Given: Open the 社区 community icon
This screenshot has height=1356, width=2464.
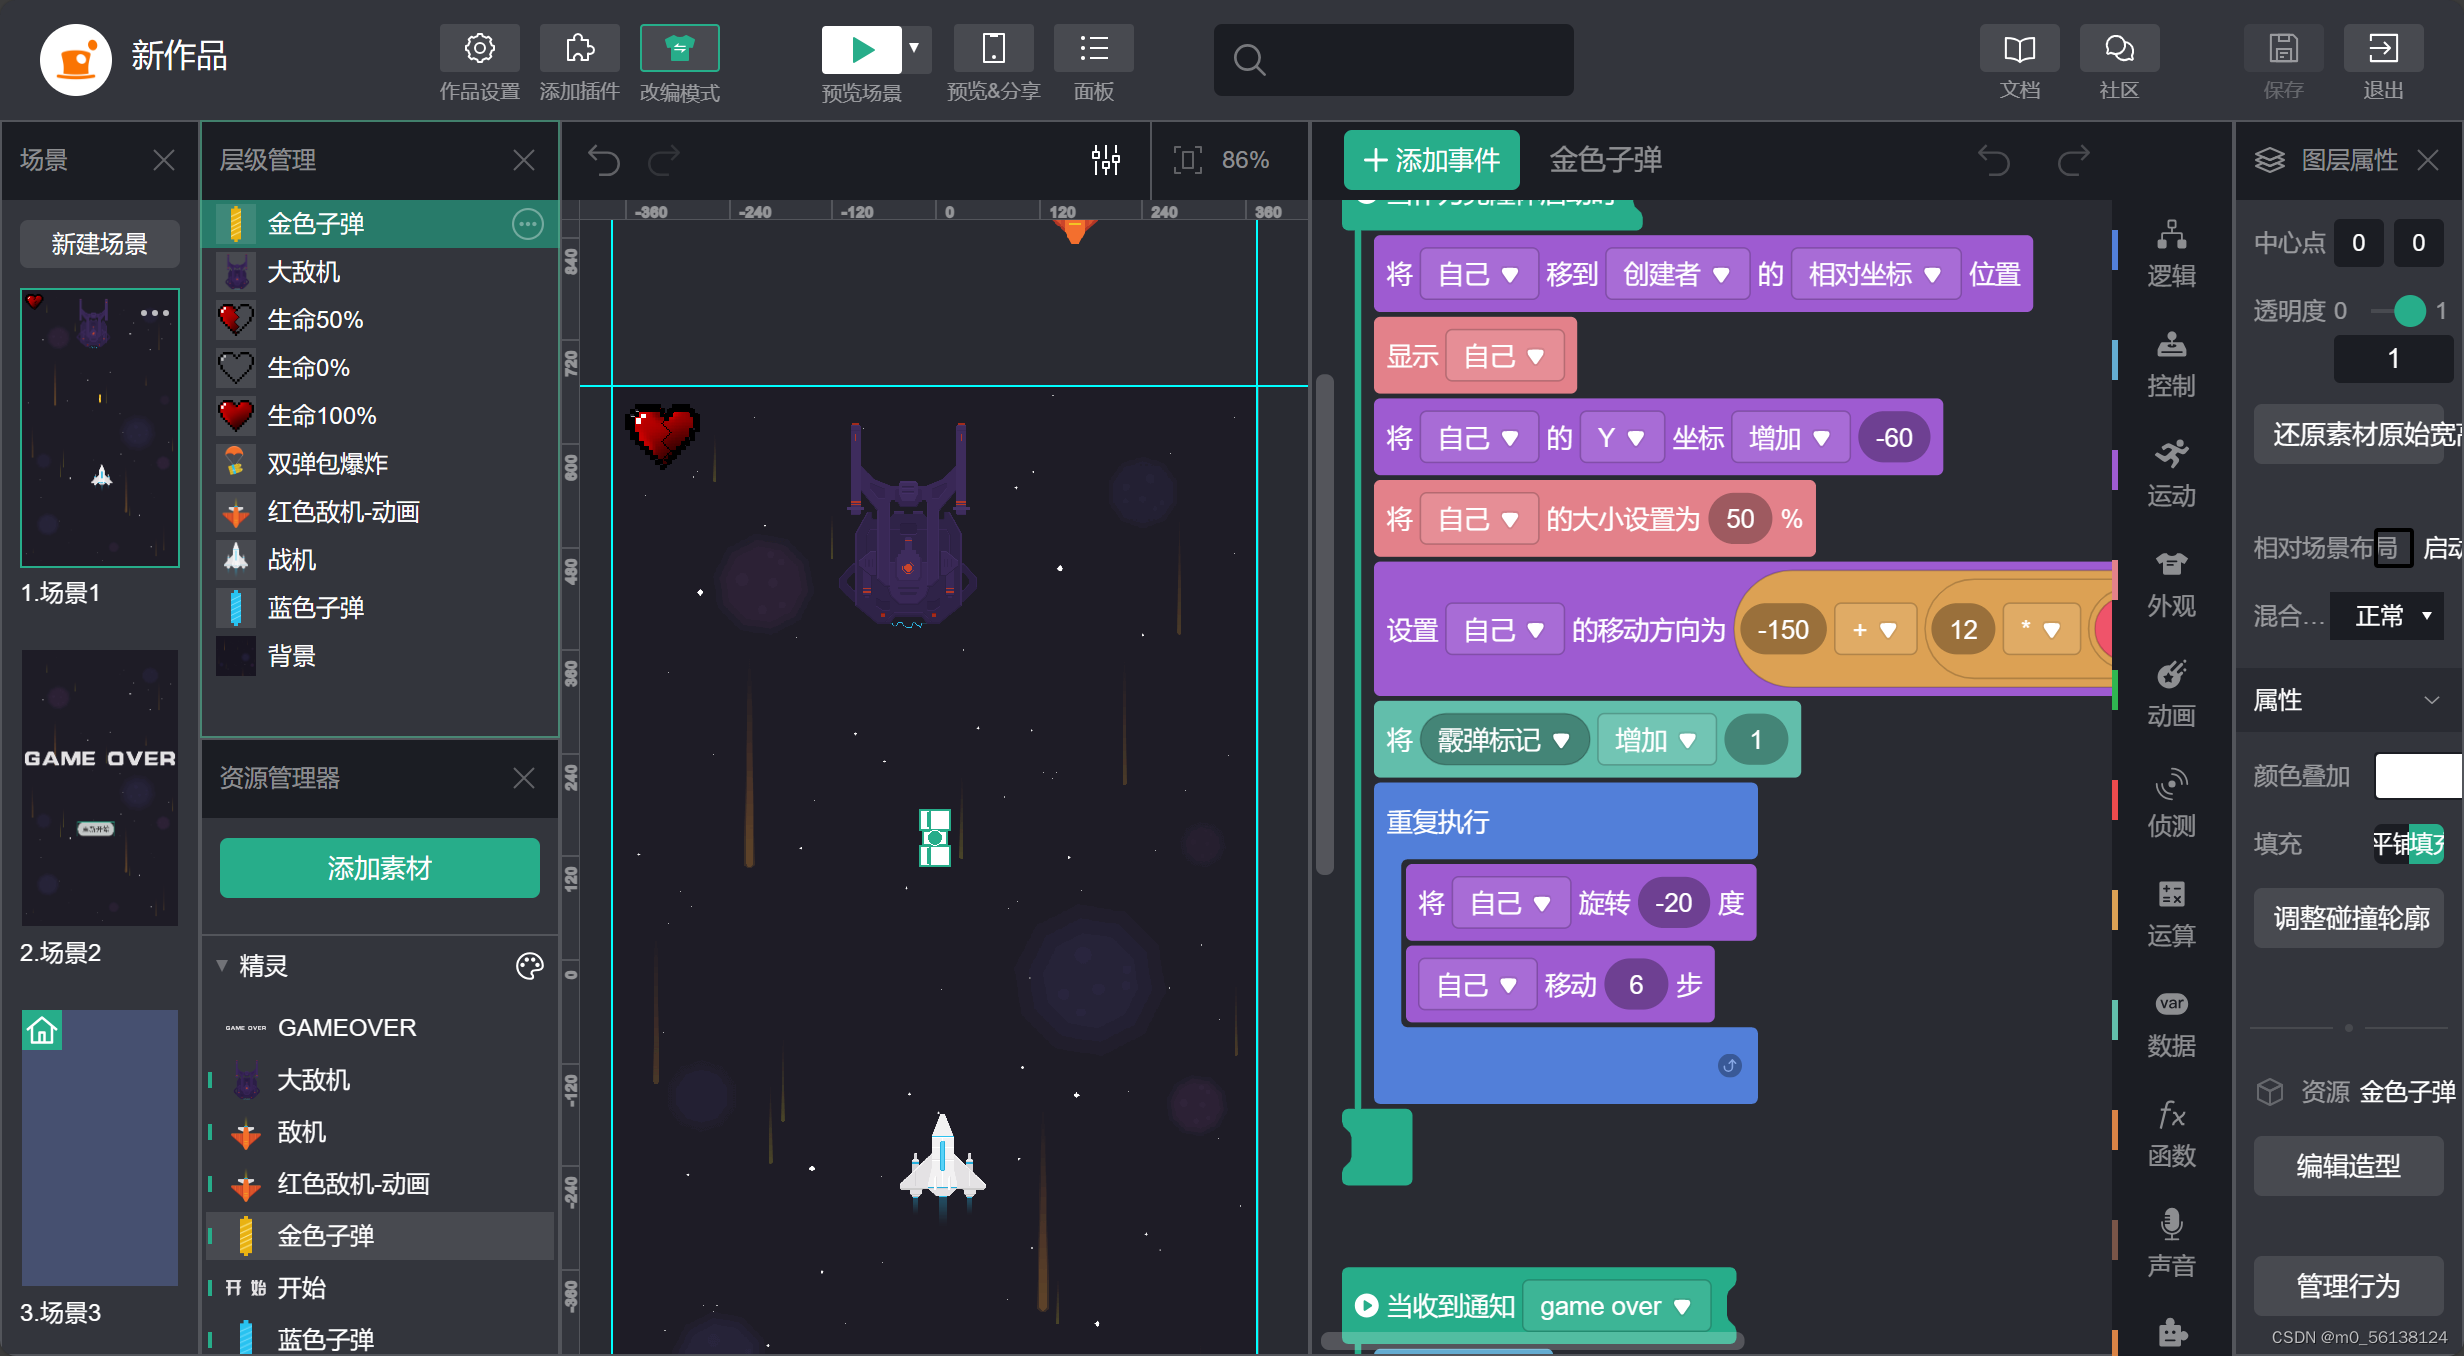Looking at the screenshot, I should coord(2118,48).
